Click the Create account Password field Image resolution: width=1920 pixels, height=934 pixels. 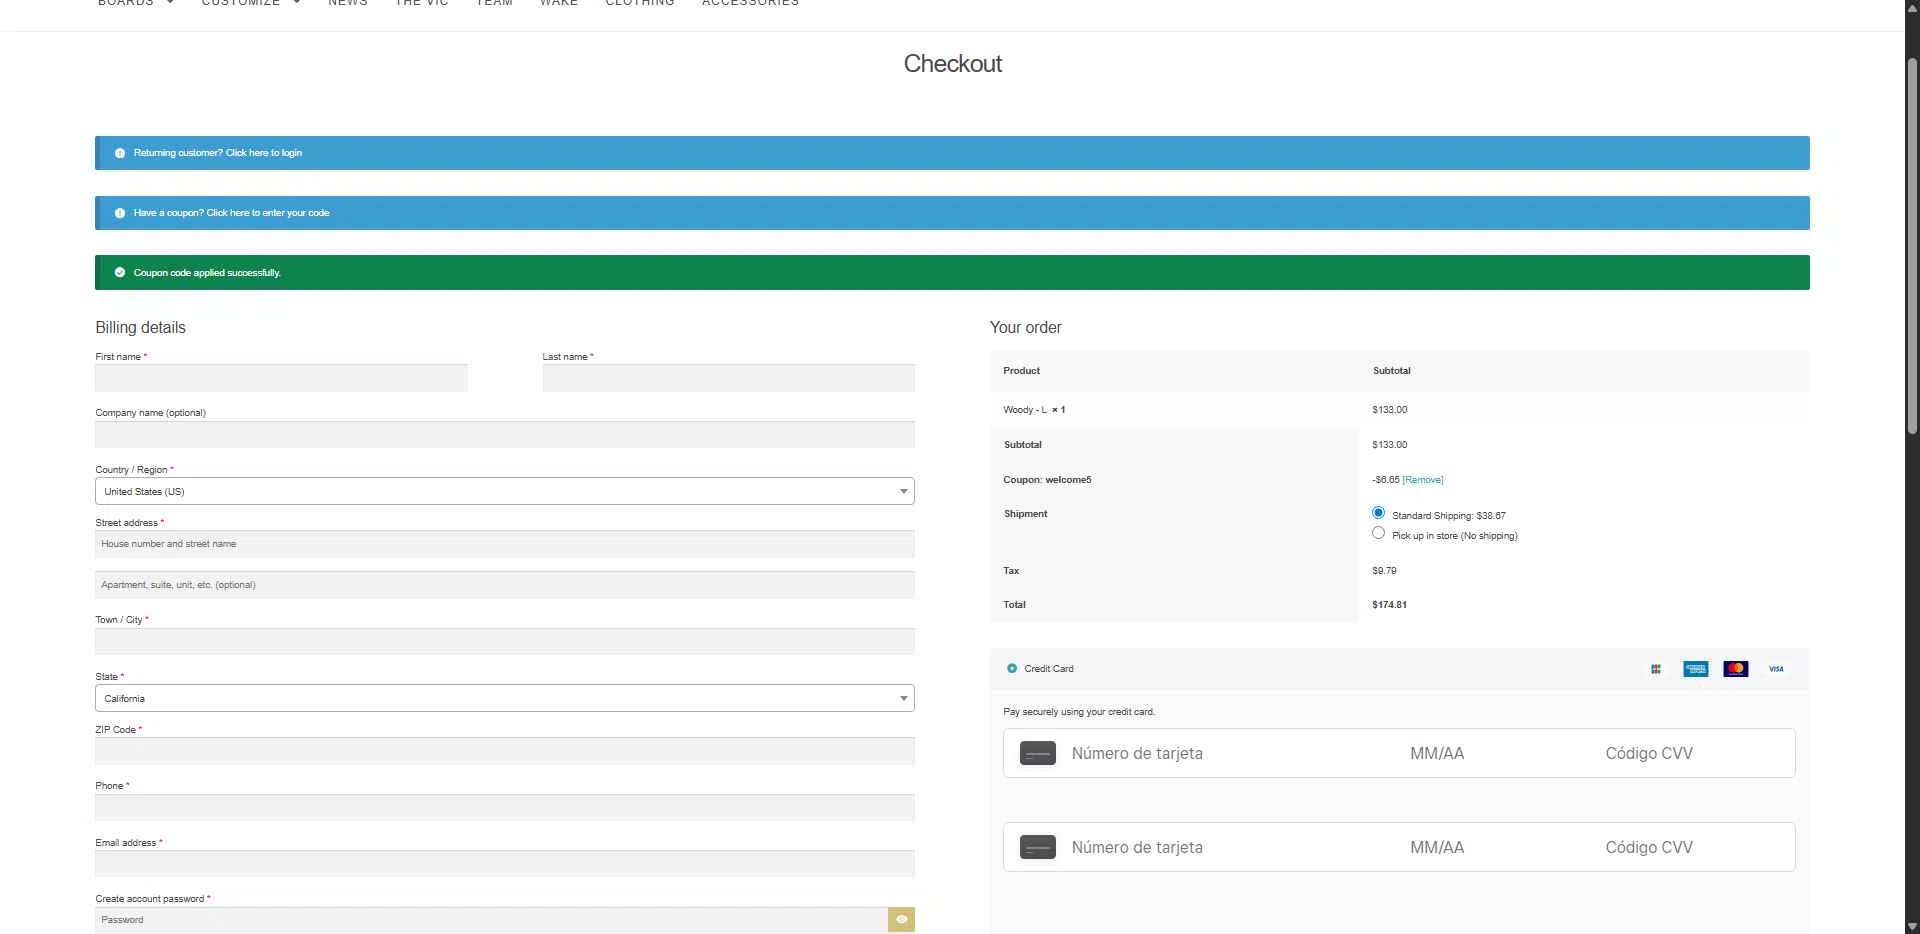[x=491, y=920]
